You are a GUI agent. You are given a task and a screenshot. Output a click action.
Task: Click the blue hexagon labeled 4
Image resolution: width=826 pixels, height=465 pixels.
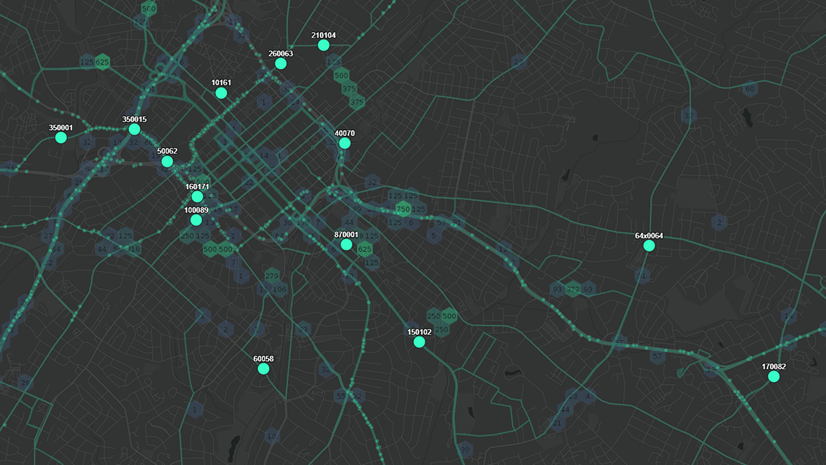pos(588,395)
